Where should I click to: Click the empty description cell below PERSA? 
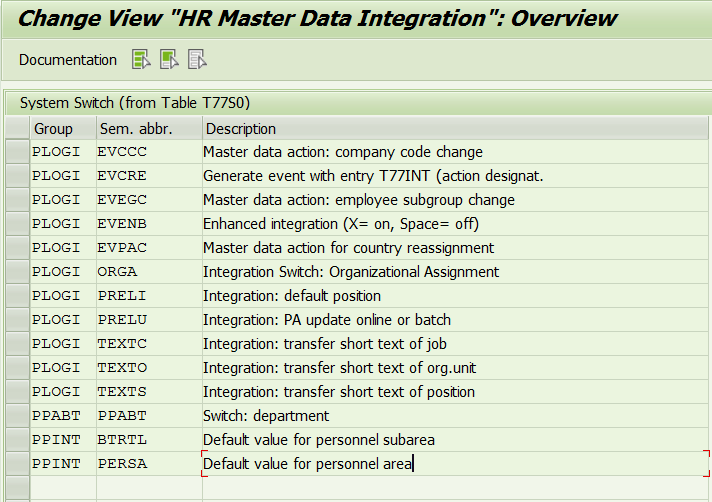point(455,488)
